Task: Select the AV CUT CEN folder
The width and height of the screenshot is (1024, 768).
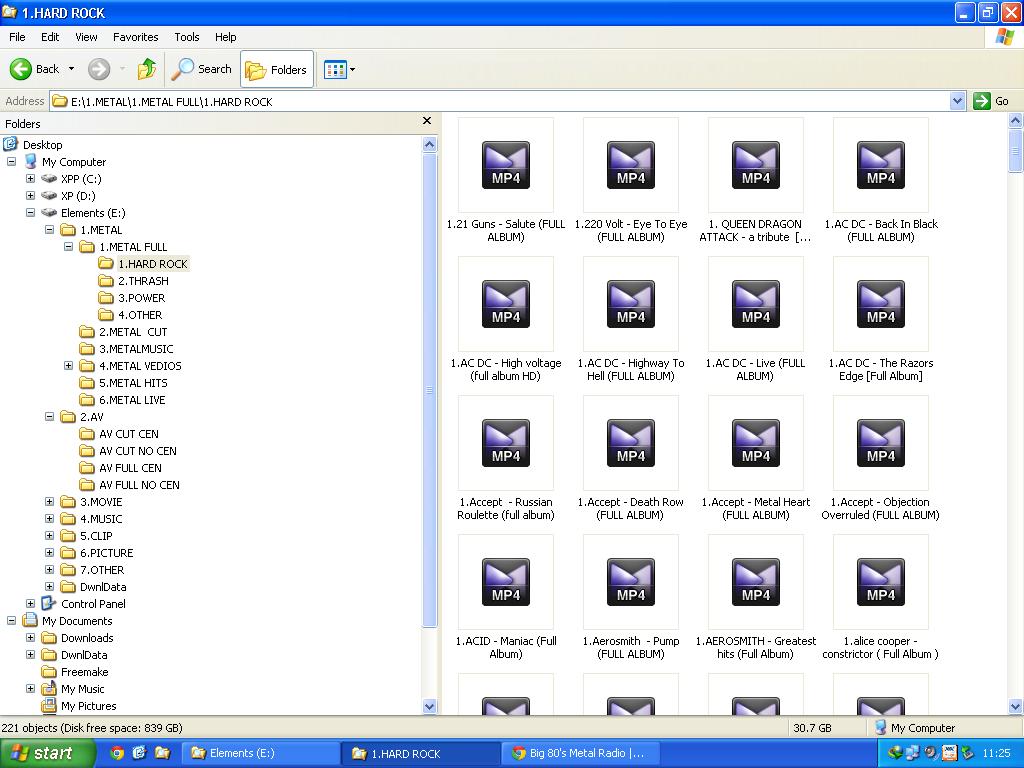Action: coord(119,434)
